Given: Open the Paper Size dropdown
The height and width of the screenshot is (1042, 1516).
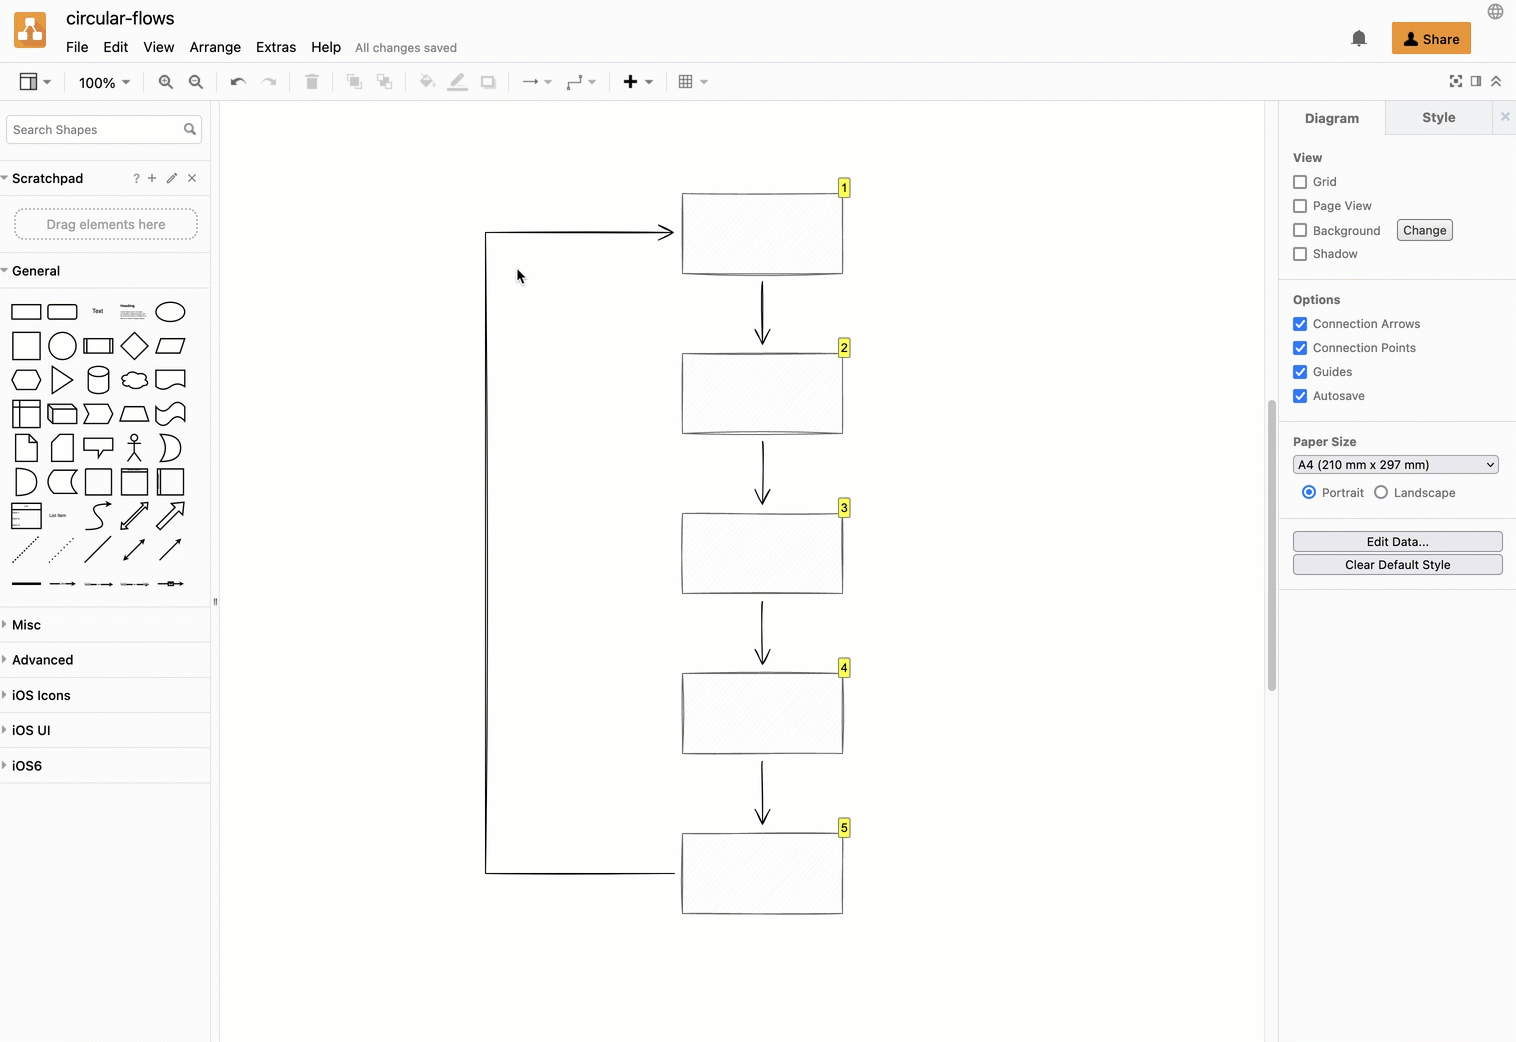Looking at the screenshot, I should click(1395, 464).
